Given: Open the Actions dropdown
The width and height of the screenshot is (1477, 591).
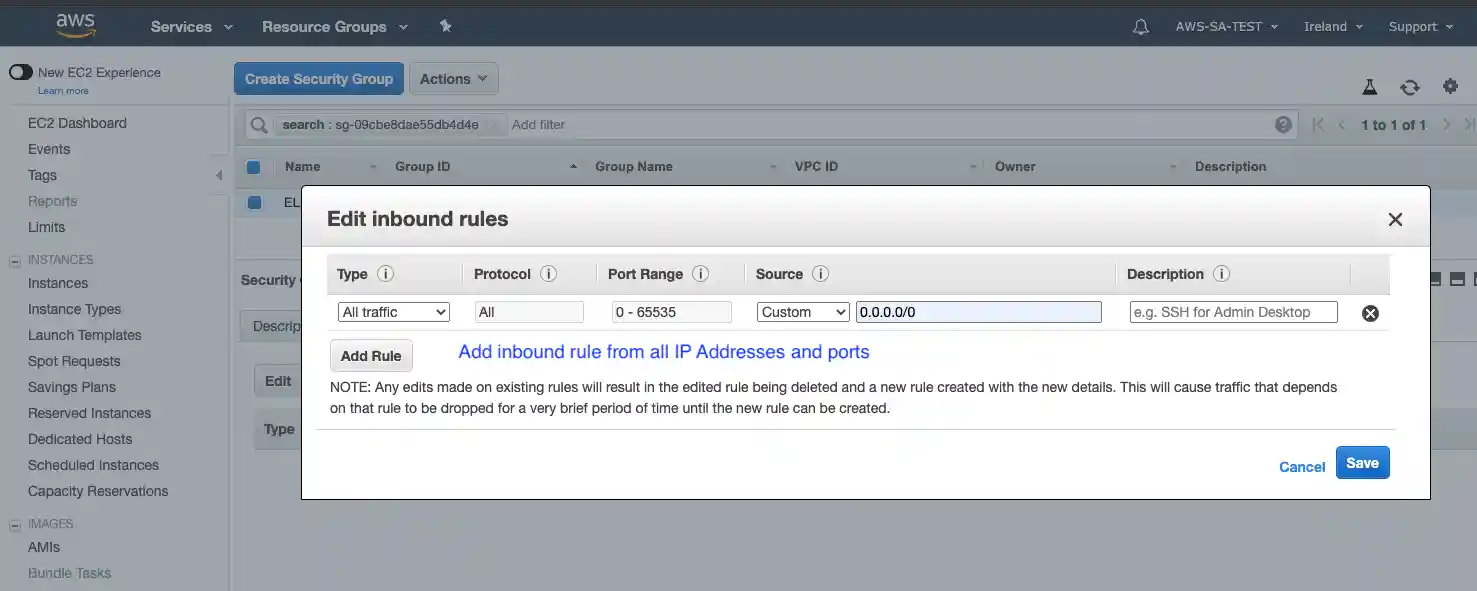Looking at the screenshot, I should (x=454, y=79).
